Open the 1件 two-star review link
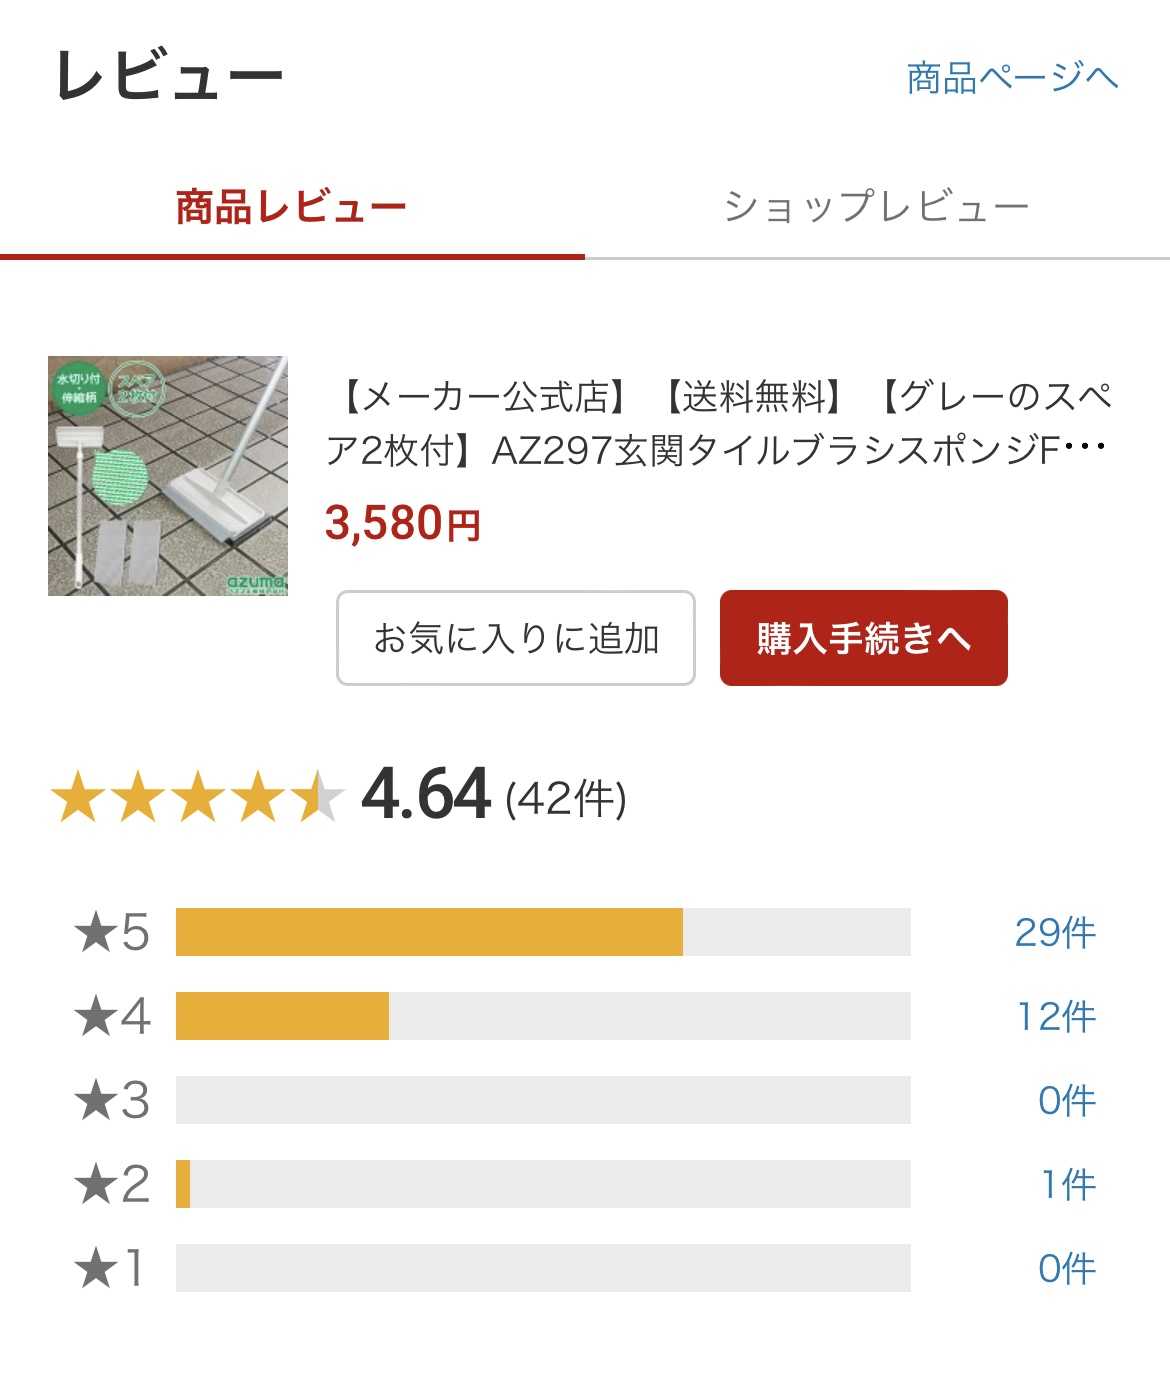The image size is (1170, 1379). (x=1068, y=1184)
